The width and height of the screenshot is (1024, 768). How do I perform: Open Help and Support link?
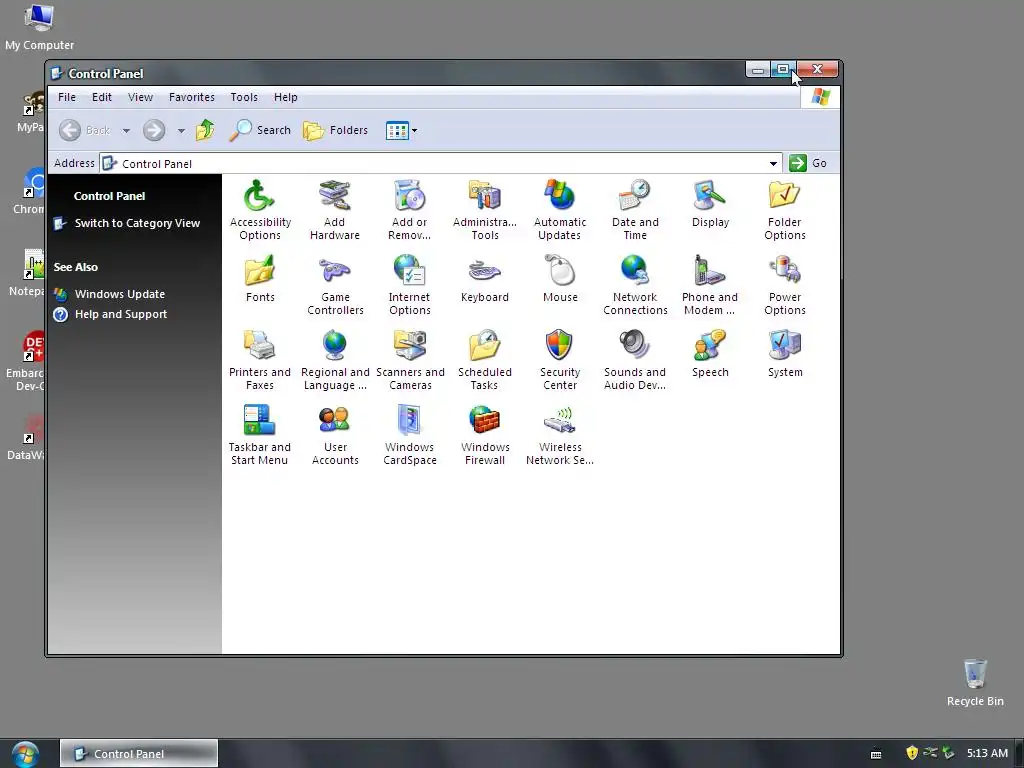click(110, 314)
